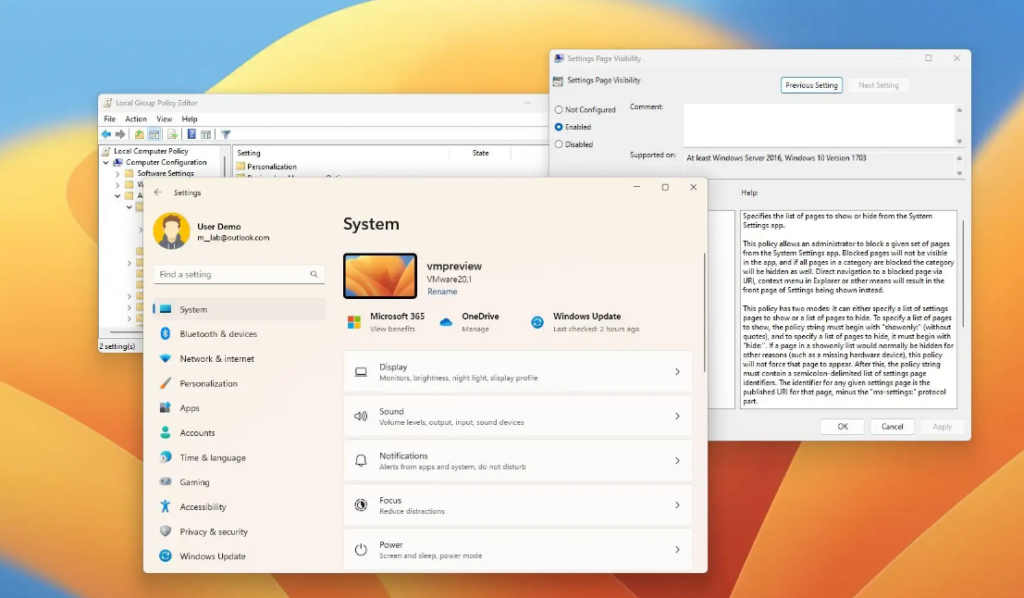Click Cancel in Settings Page Visibility dialog
Screen dimensions: 1024x598
(892, 426)
